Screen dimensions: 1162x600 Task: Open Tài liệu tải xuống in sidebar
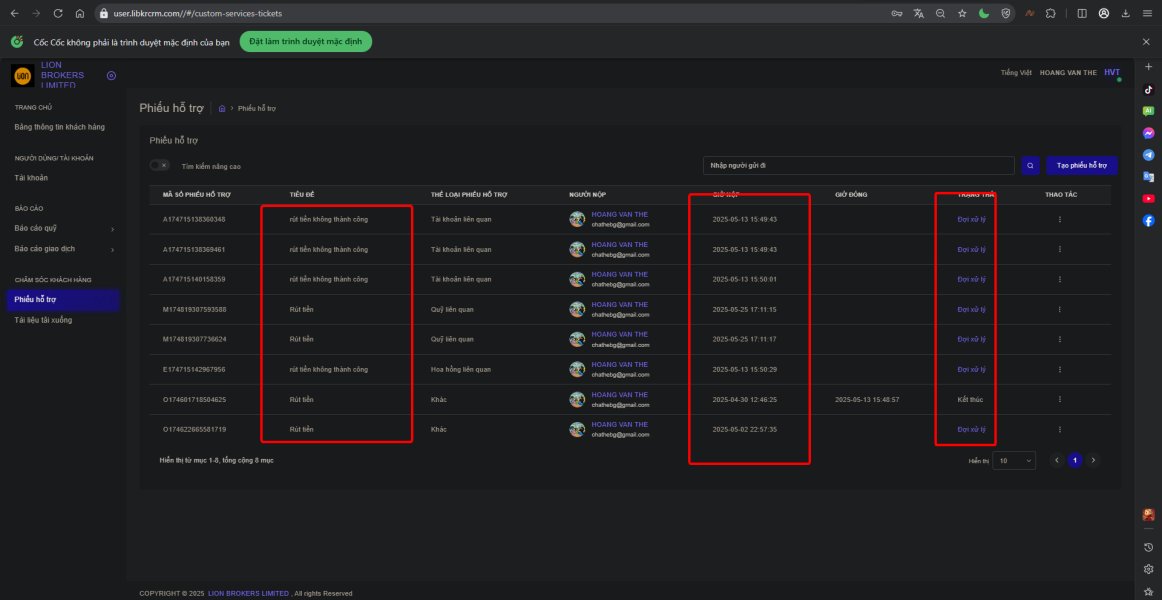43,320
